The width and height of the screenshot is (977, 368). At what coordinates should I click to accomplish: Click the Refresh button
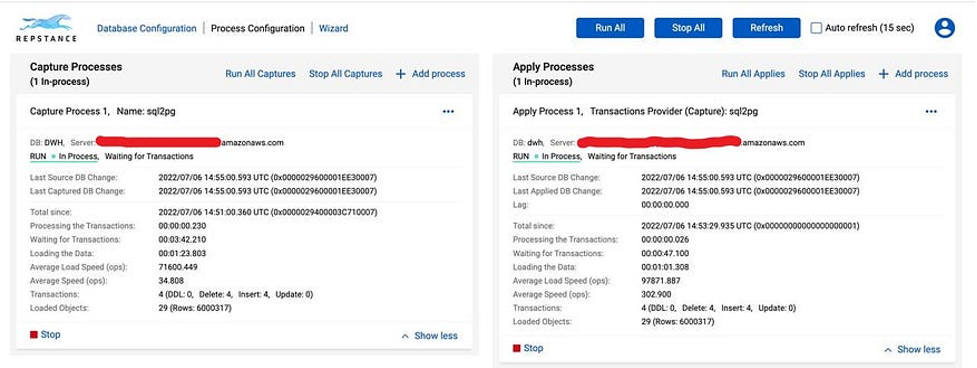pyautogui.click(x=766, y=28)
